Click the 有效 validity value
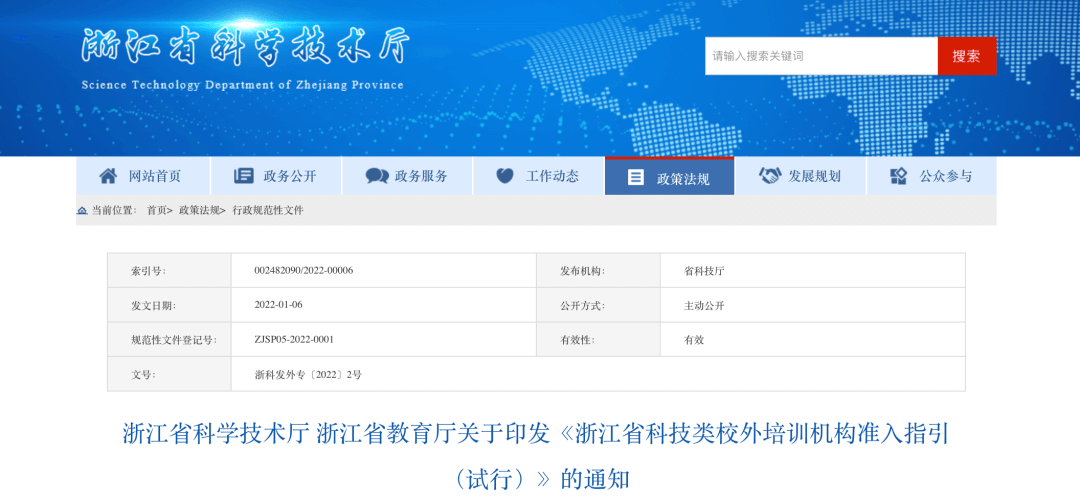 694,340
